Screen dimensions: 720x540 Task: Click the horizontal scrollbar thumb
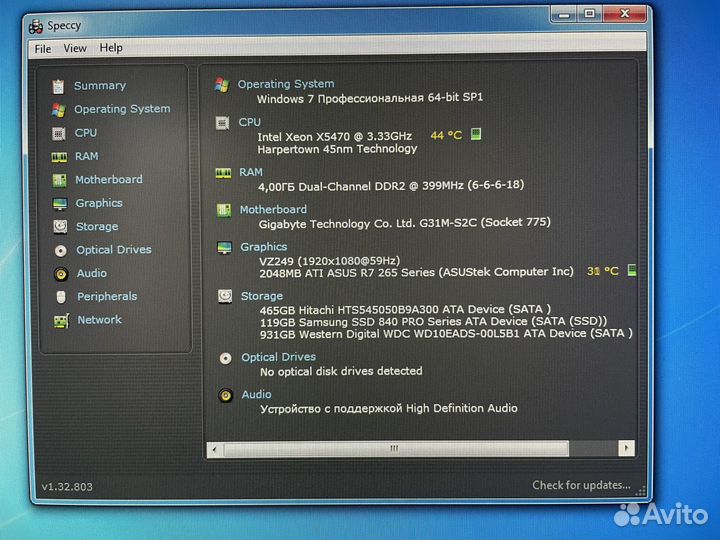396,449
